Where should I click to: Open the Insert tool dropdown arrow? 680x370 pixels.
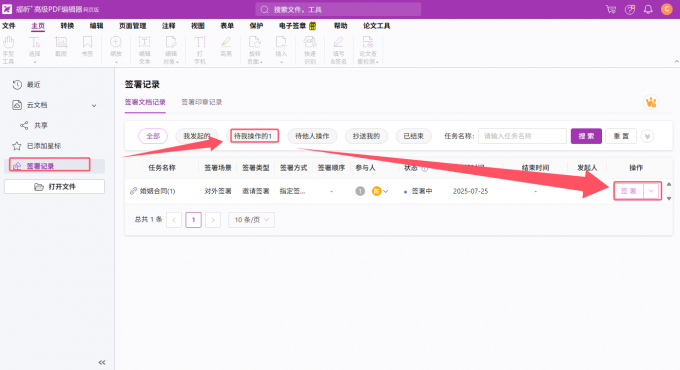coord(281,62)
